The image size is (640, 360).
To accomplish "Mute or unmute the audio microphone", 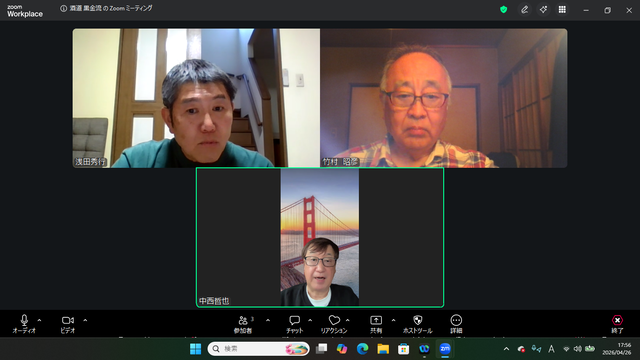I will click(x=24, y=324).
